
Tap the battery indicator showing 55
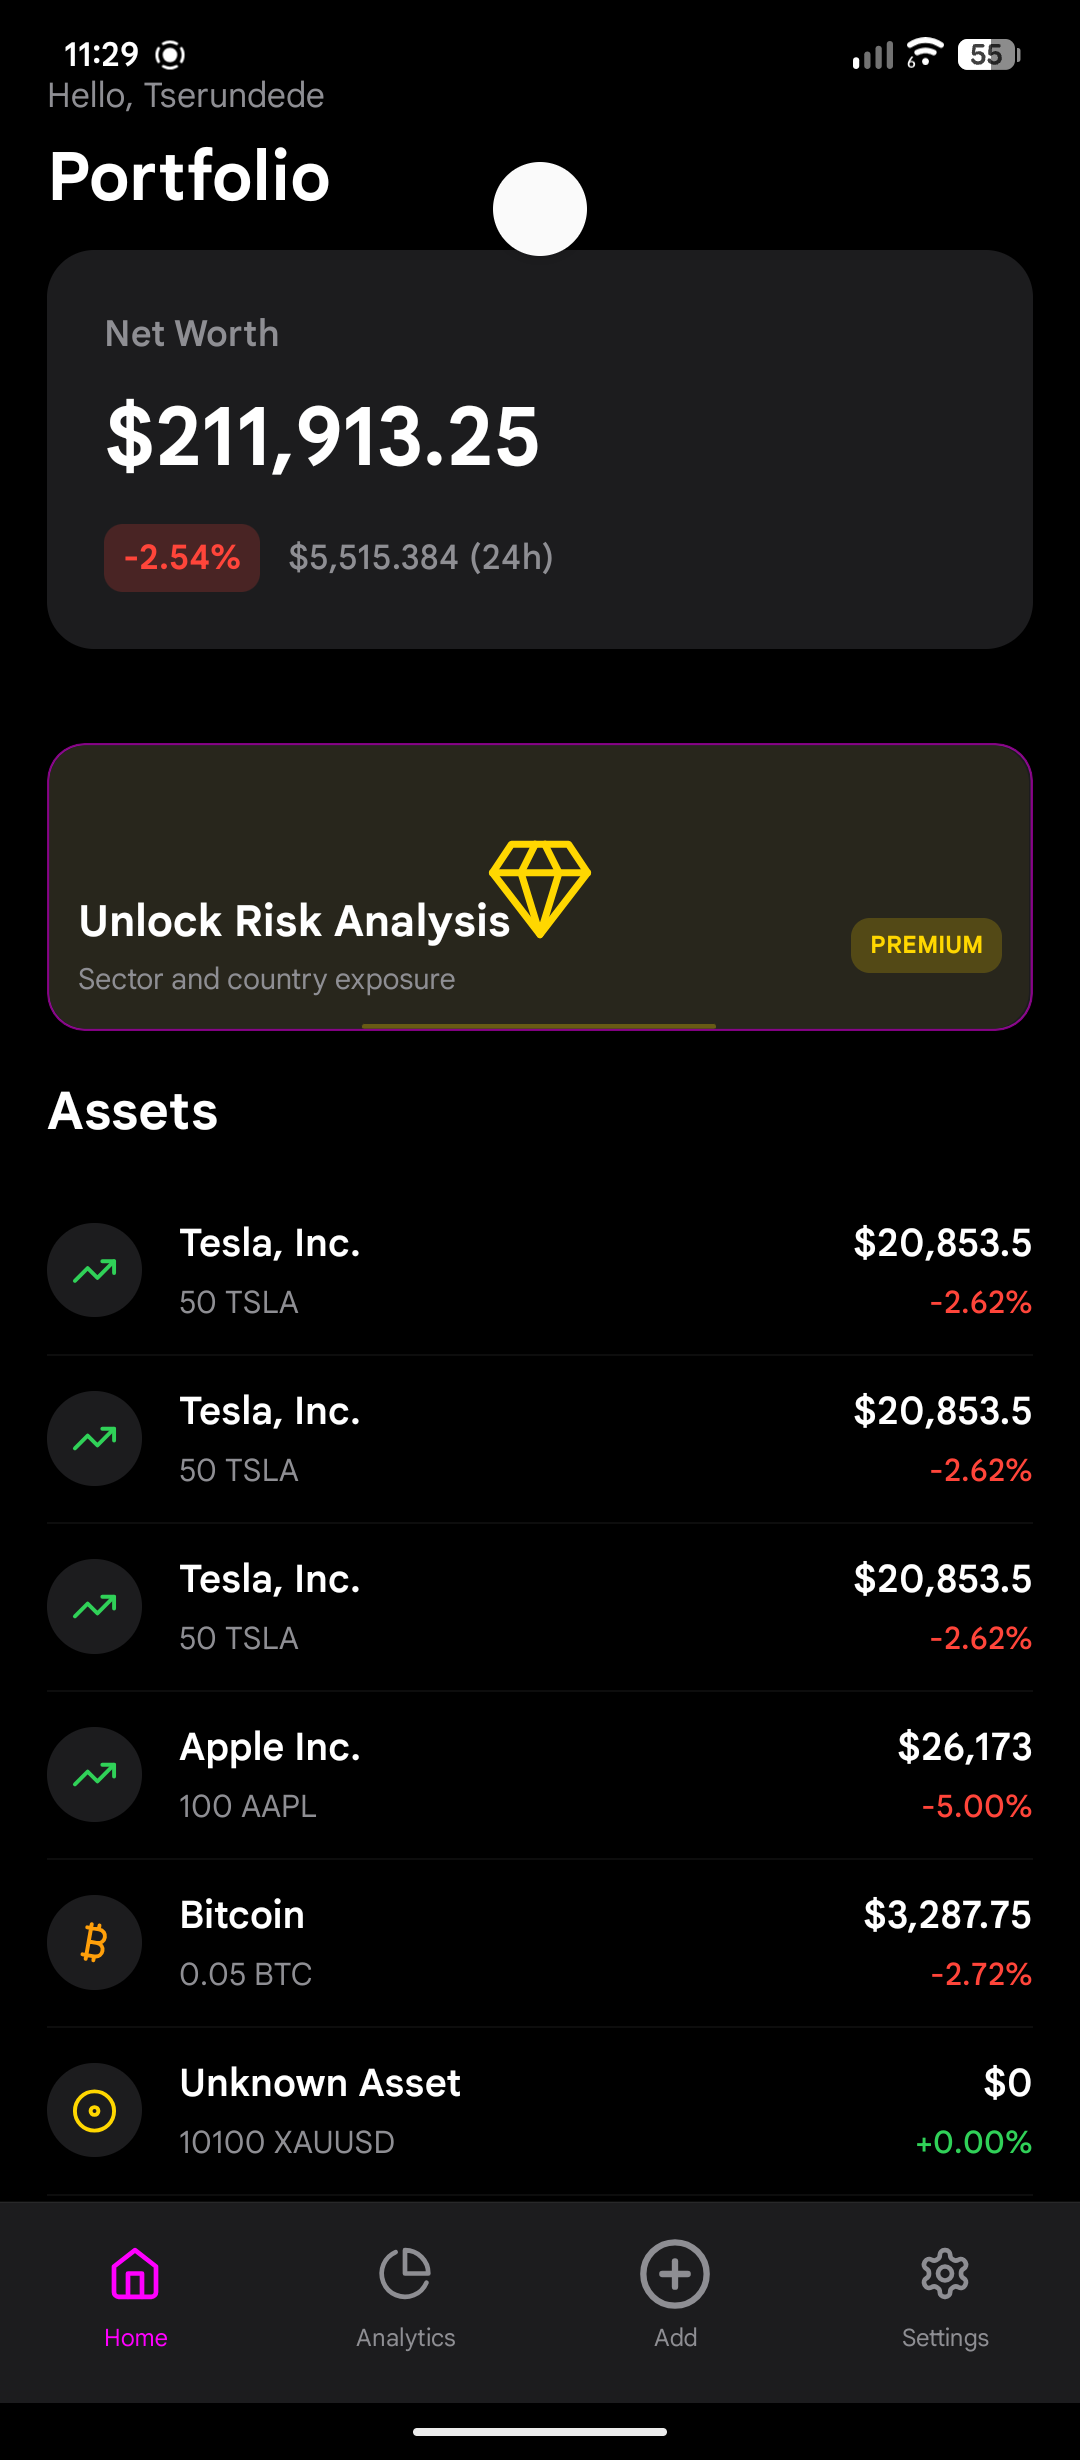(x=989, y=55)
